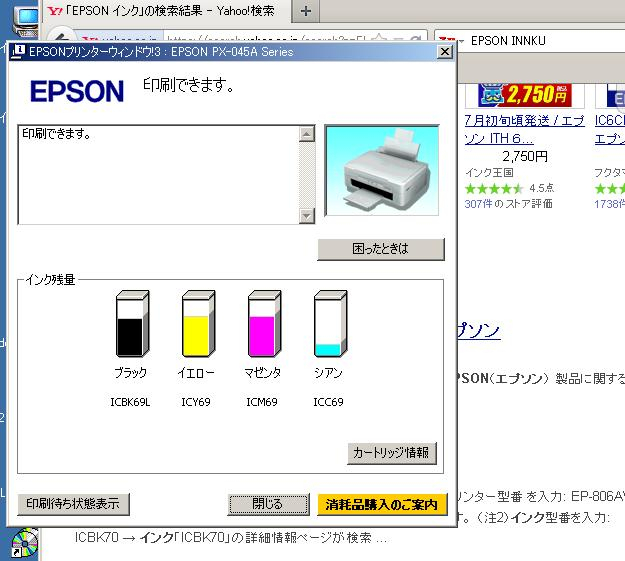Click the EPSON logo in dialog
The width and height of the screenshot is (625, 561).
coord(77,92)
